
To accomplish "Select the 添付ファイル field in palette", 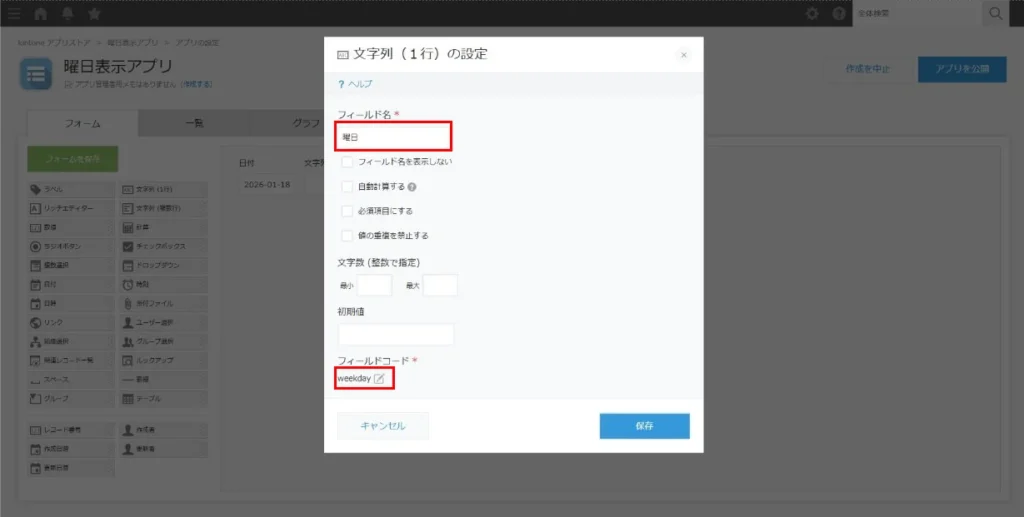I will tap(164, 304).
